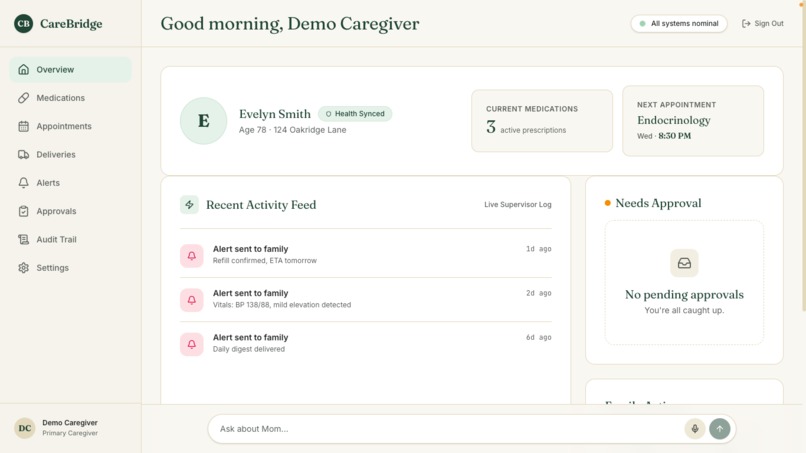806x453 pixels.
Task: Click the "No pending approvals" message
Action: coord(684,295)
